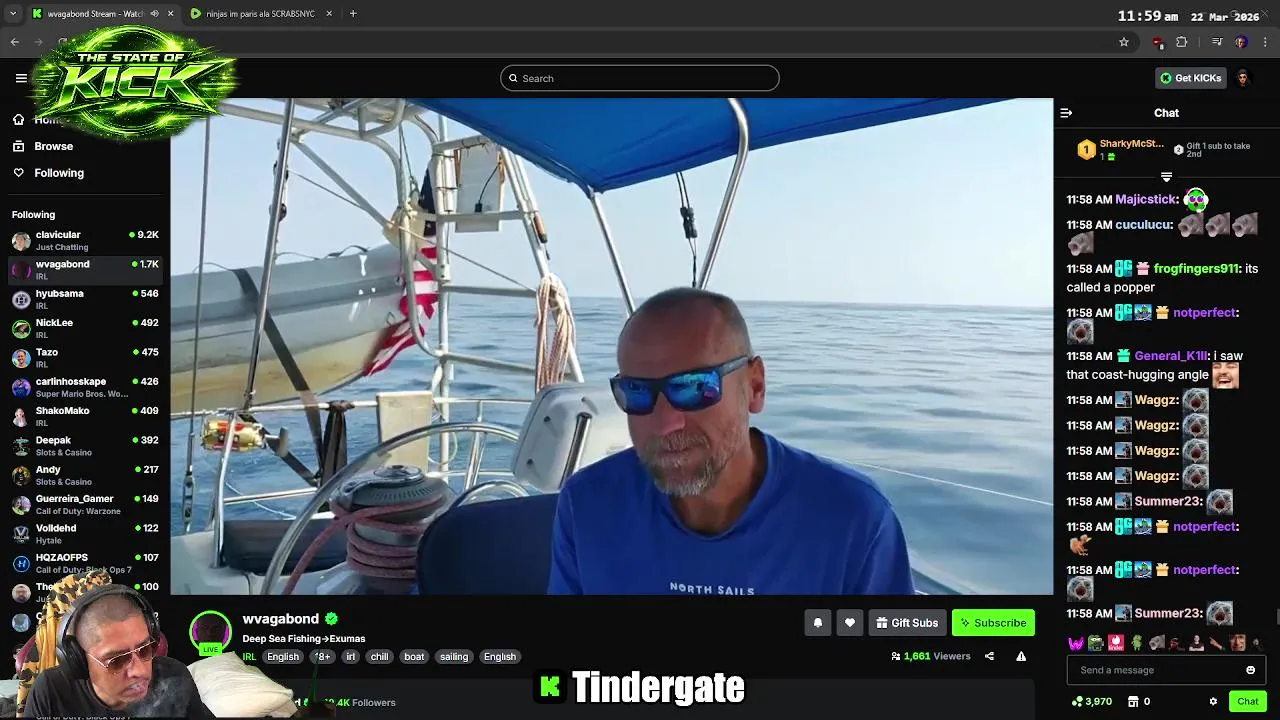Open emoji picker in message box
This screenshot has width=1280, height=720.
1250,670
